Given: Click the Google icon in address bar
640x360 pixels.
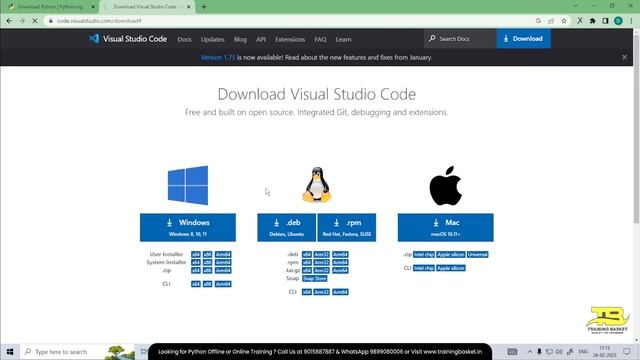Looking at the screenshot, I should 538,21.
